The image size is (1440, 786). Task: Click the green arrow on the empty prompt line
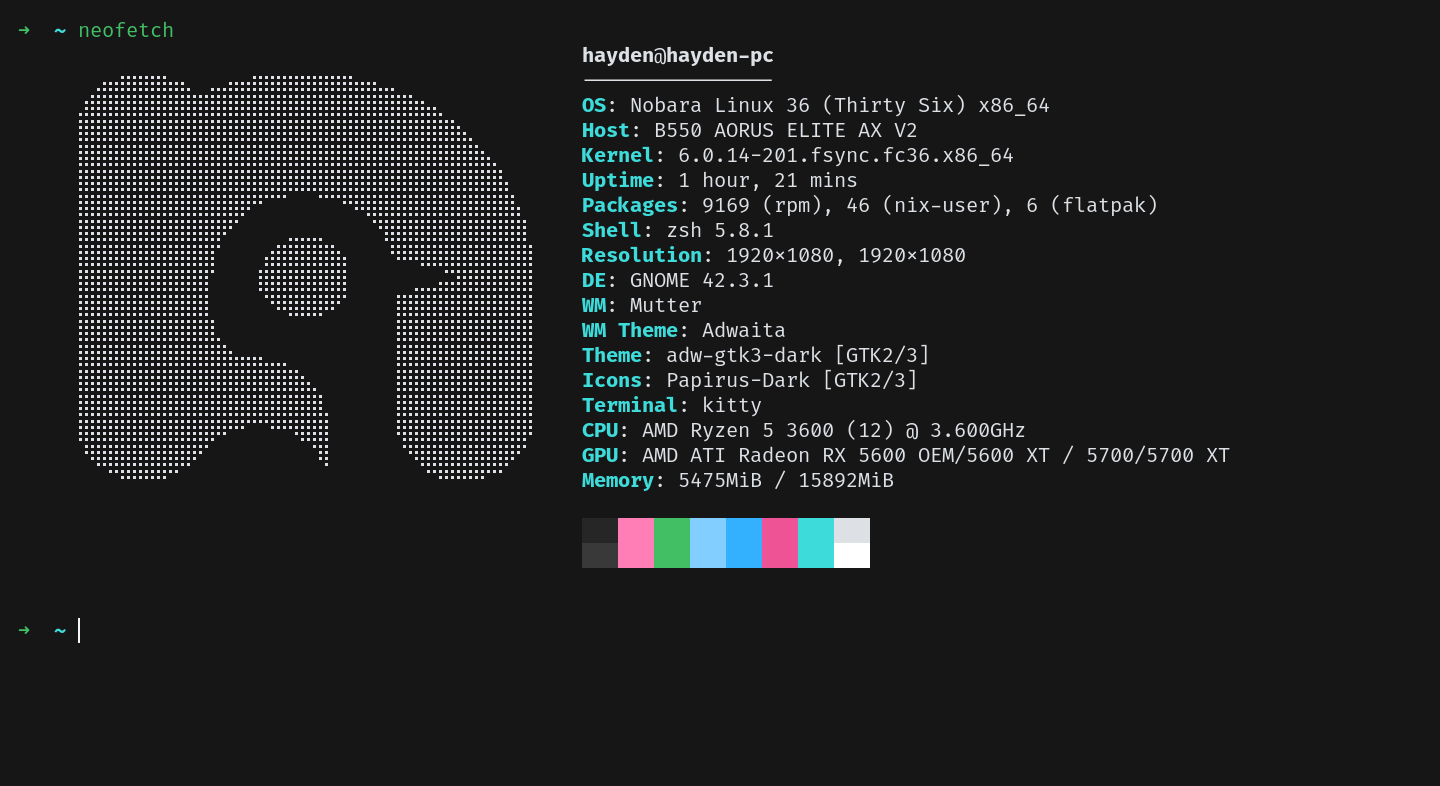[24, 630]
